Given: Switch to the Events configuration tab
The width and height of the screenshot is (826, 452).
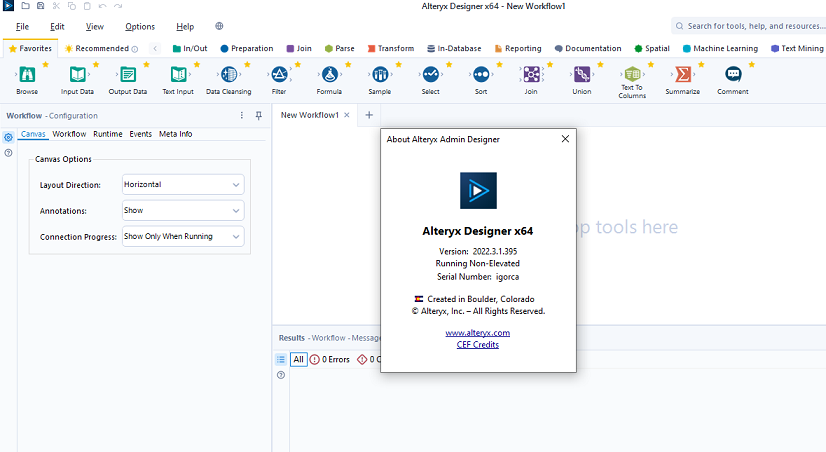Looking at the screenshot, I should (141, 134).
